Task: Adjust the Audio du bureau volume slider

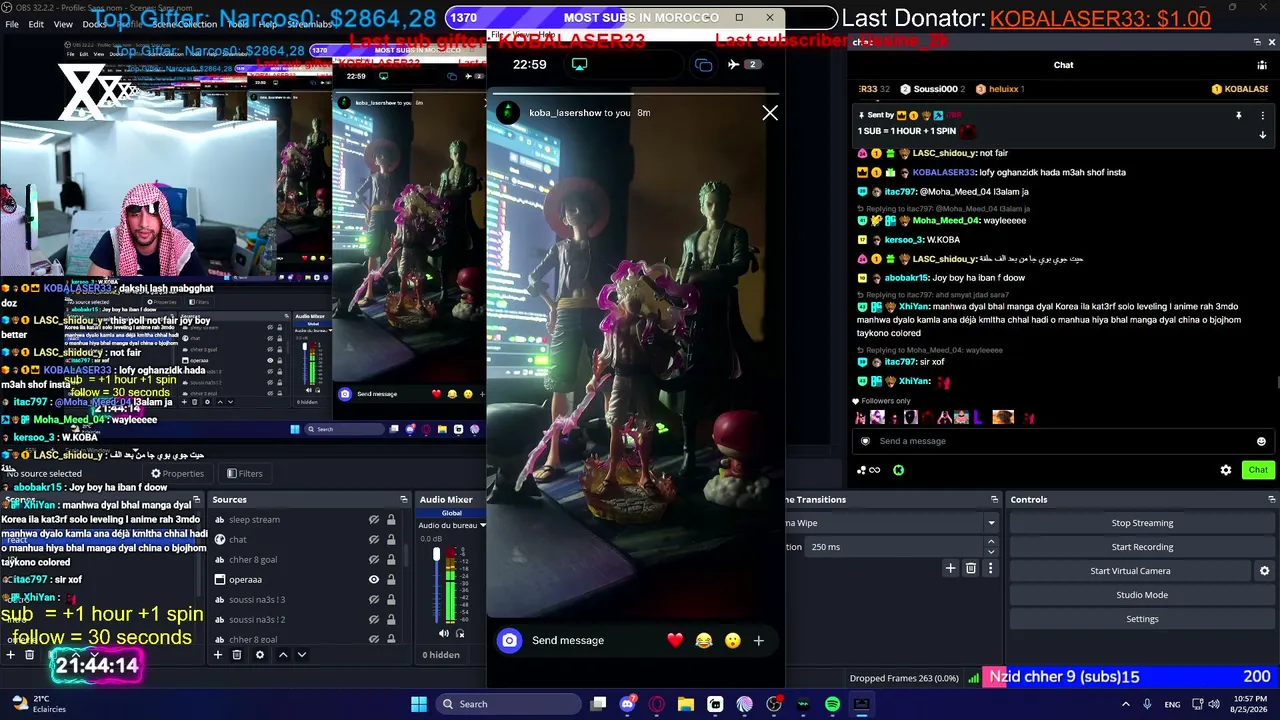Action: click(x=436, y=585)
